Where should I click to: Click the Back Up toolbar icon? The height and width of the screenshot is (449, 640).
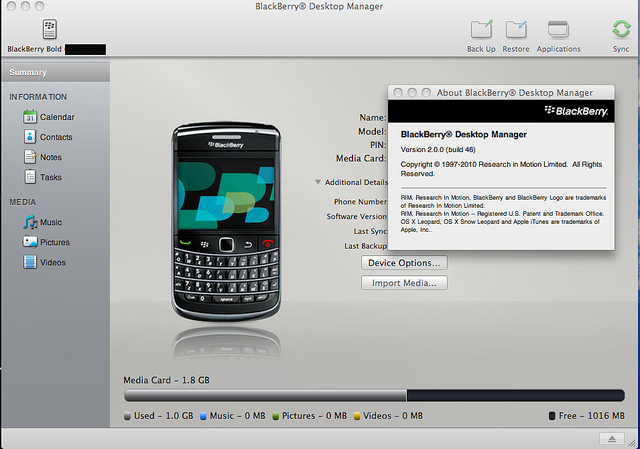pyautogui.click(x=481, y=29)
